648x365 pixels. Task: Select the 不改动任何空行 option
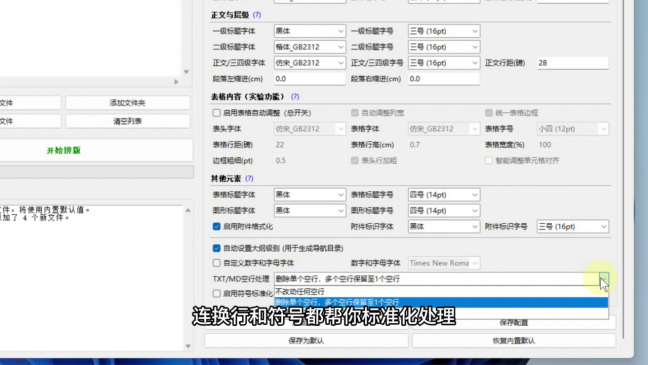(x=441, y=291)
